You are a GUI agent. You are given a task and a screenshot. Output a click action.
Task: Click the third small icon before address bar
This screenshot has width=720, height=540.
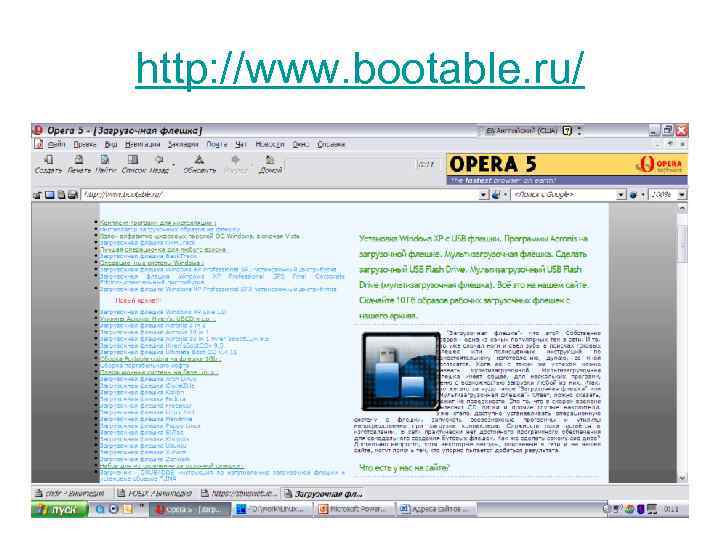(61, 195)
